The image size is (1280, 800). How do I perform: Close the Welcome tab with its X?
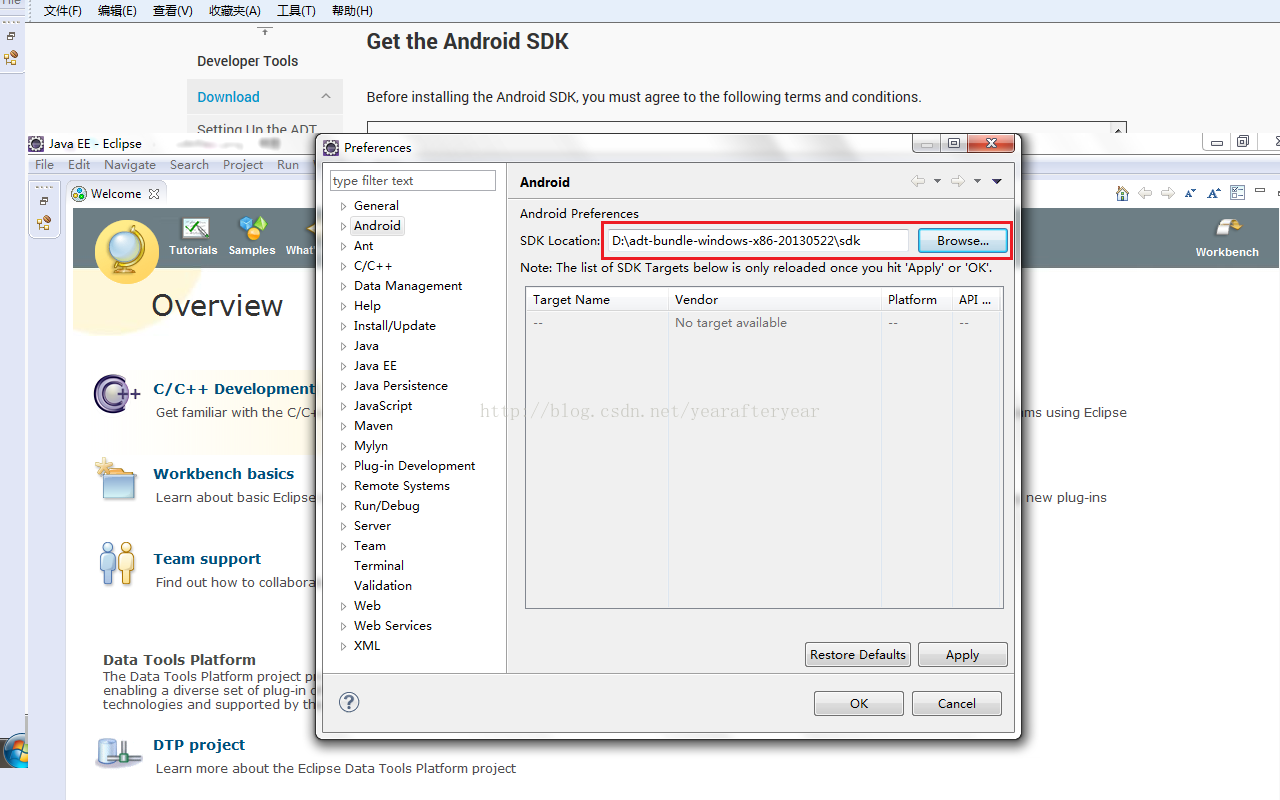(154, 194)
